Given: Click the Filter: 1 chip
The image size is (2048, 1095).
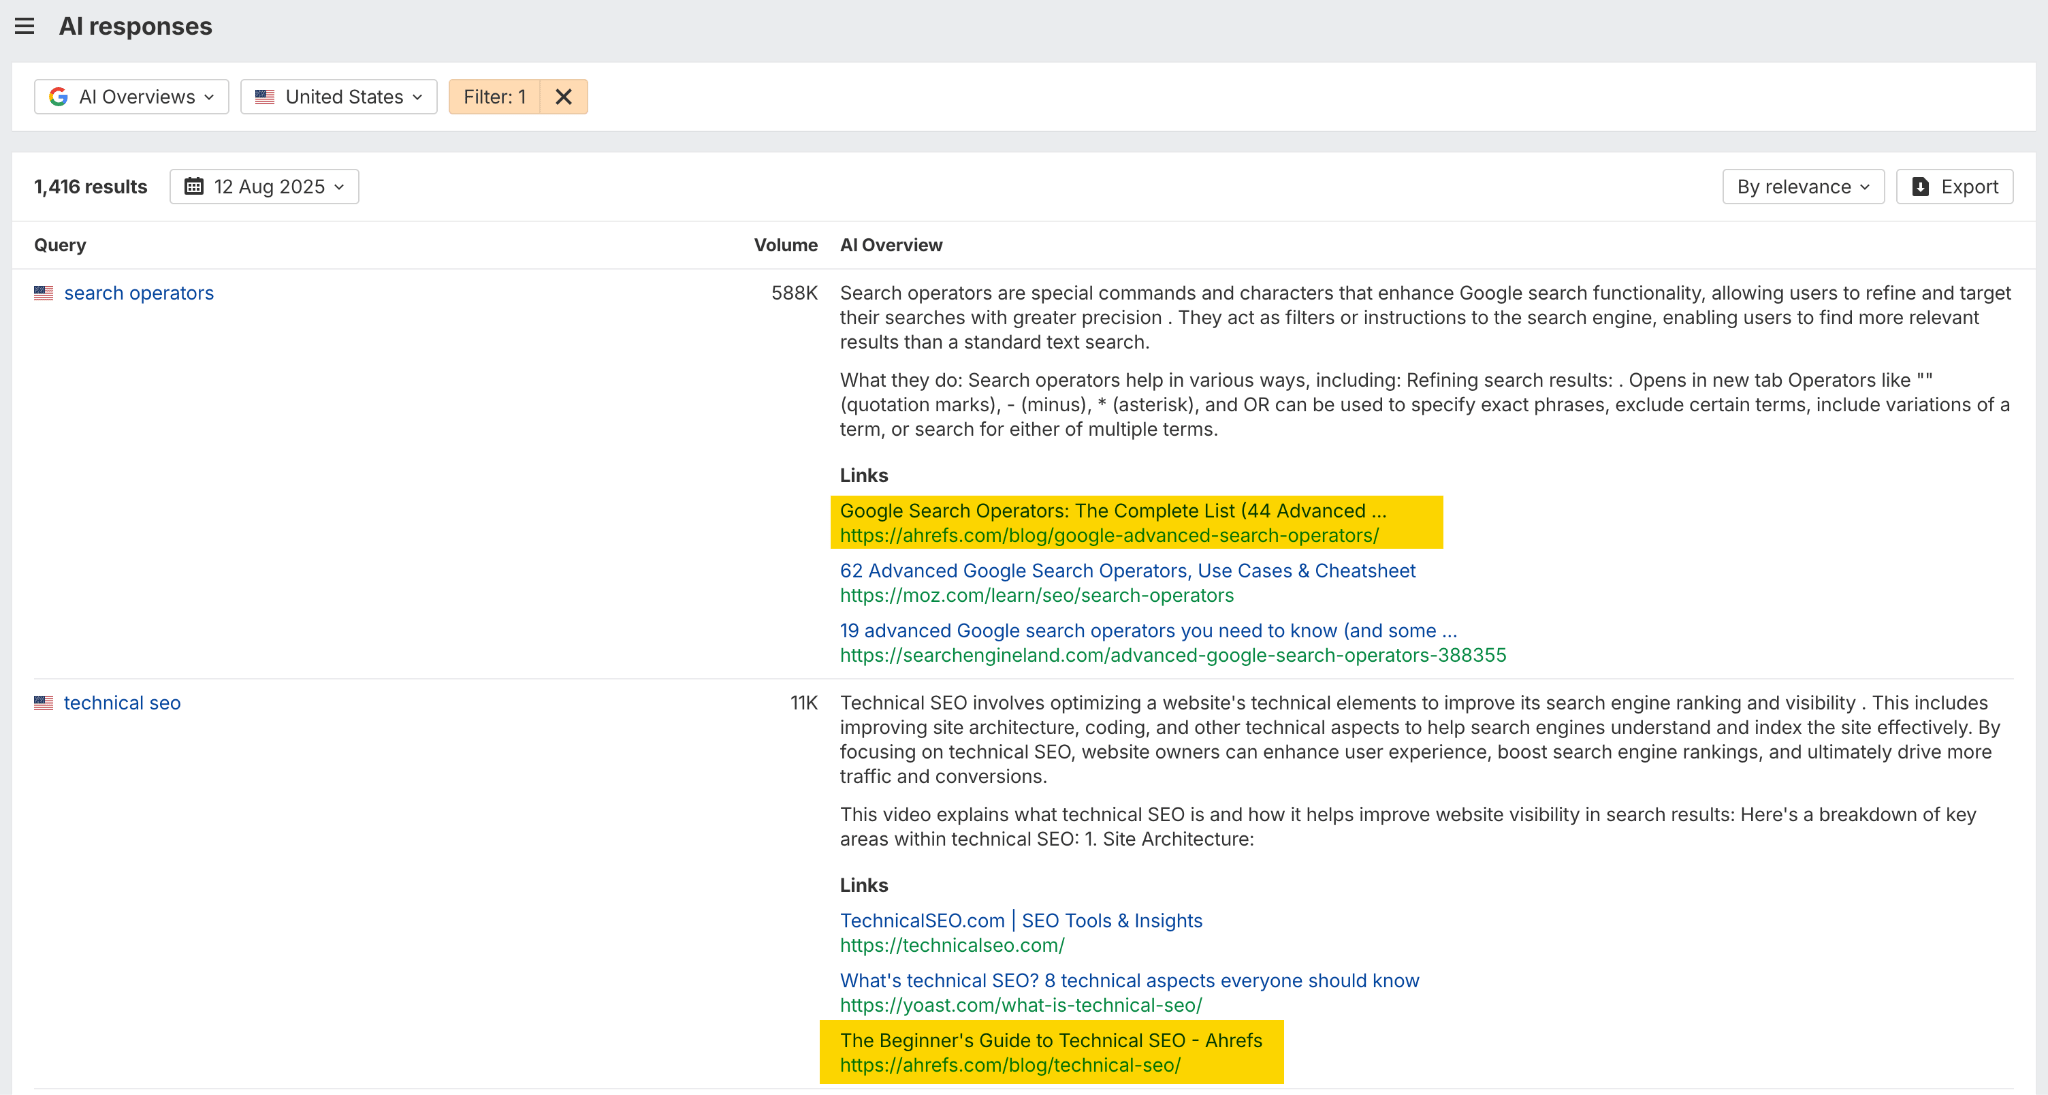Looking at the screenshot, I should (494, 96).
